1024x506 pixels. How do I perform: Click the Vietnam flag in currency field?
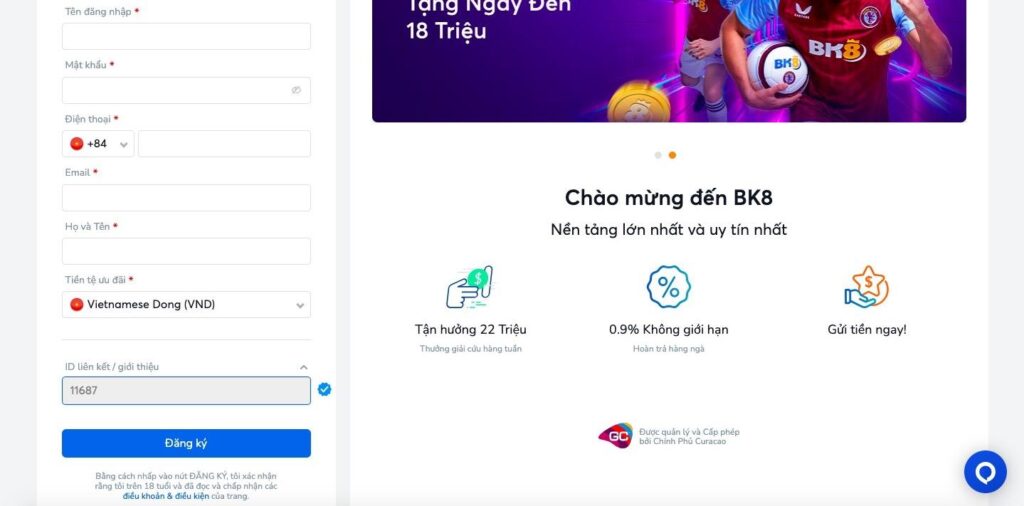[77, 304]
